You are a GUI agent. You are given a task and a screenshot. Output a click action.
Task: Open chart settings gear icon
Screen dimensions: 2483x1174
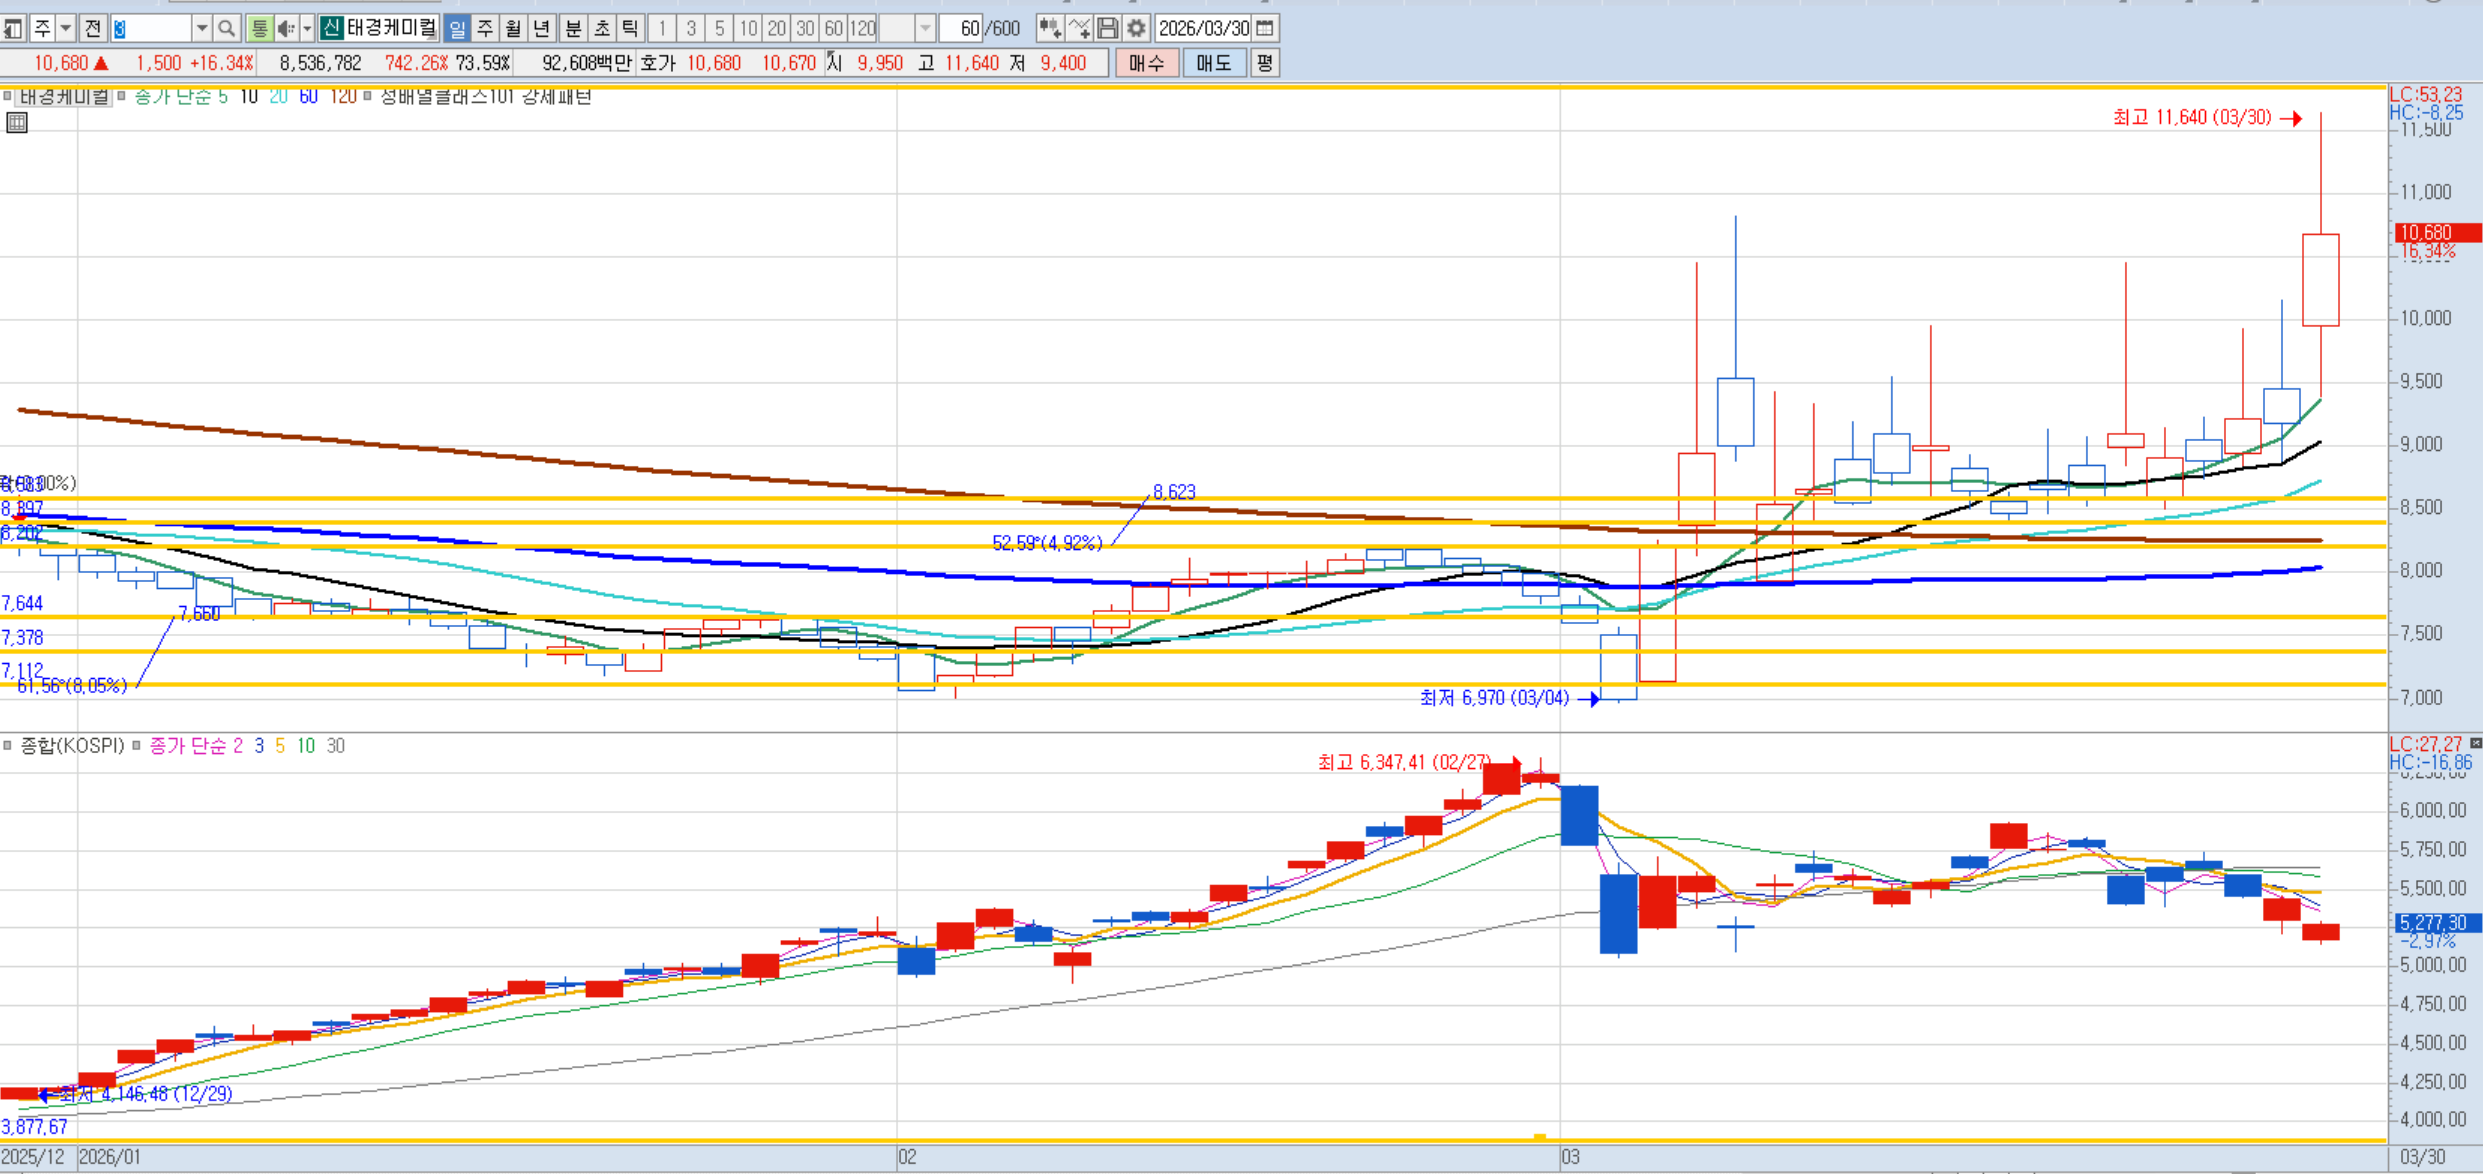(1136, 29)
